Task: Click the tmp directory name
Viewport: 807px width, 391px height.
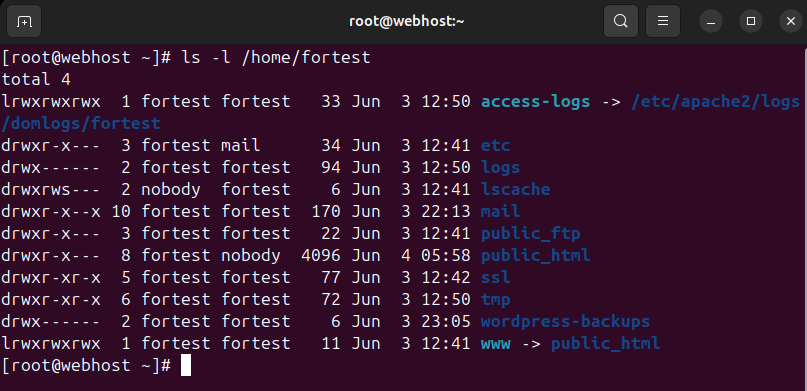Action: [x=496, y=299]
